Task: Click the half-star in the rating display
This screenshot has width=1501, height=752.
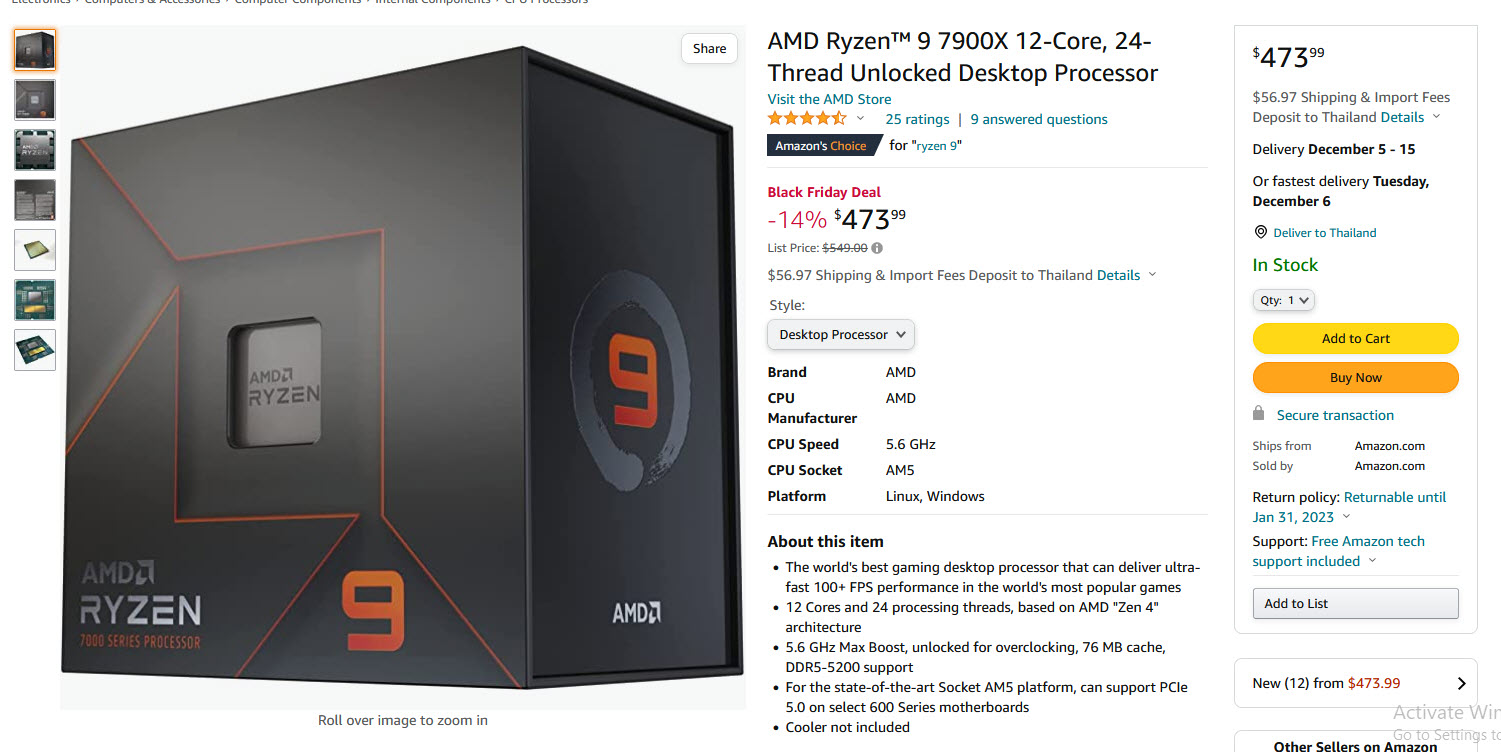Action: click(839, 118)
